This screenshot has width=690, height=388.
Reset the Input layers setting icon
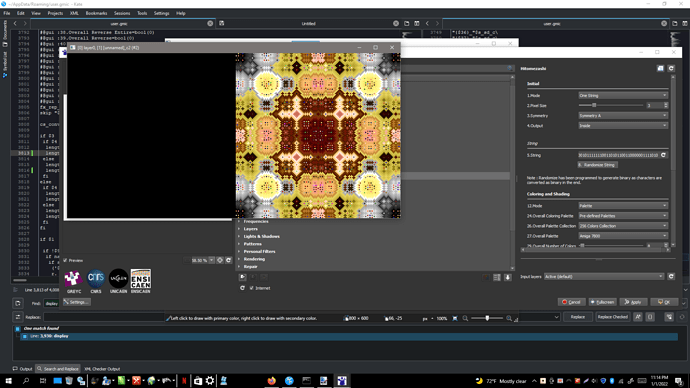(x=671, y=276)
